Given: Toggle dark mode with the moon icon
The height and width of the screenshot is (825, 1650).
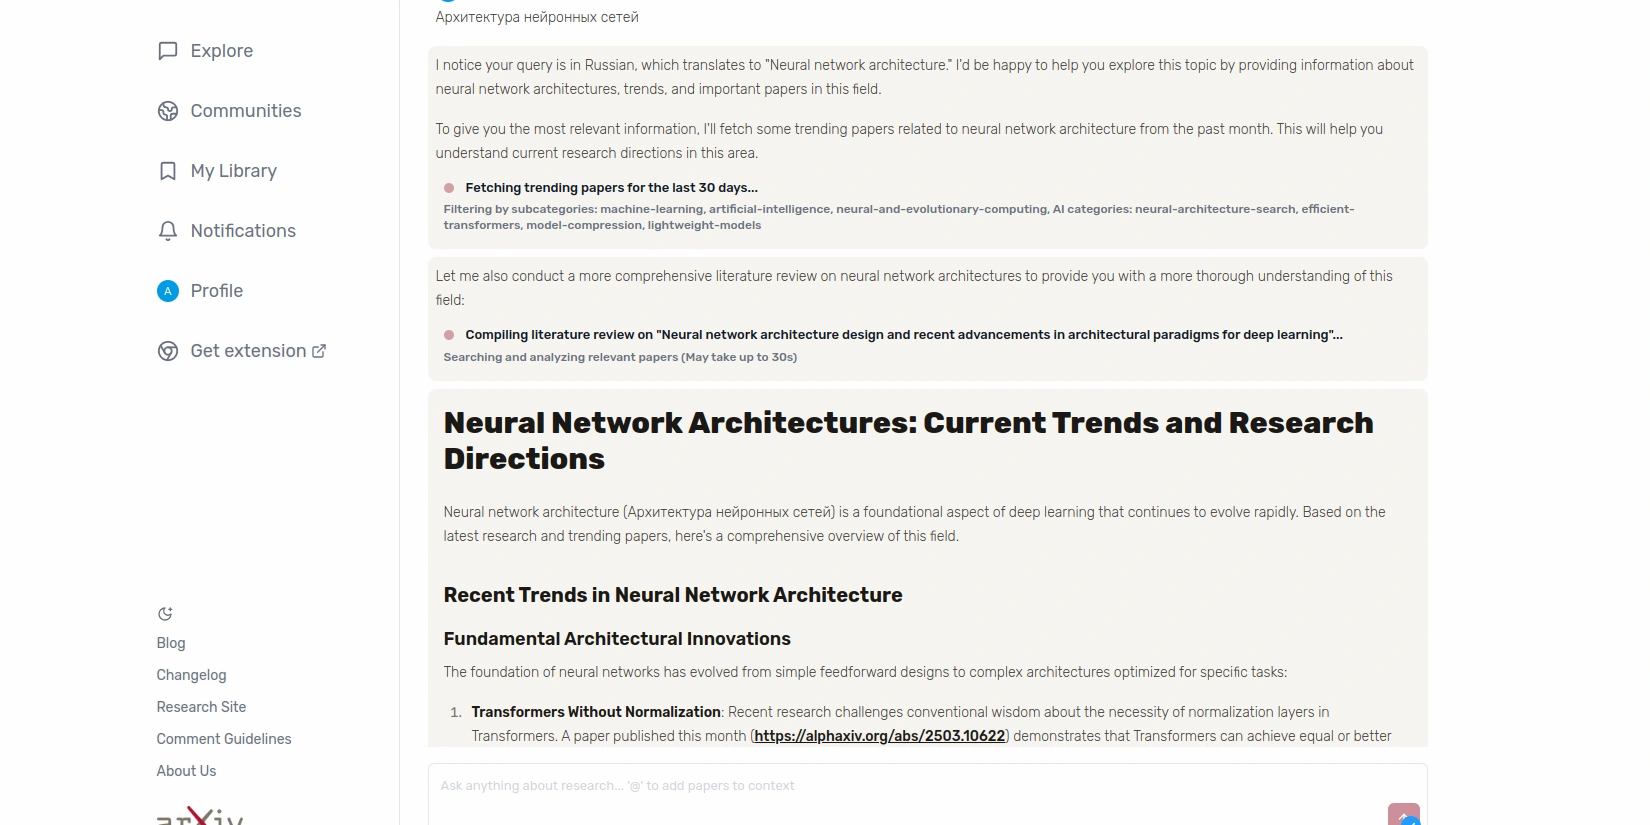Looking at the screenshot, I should pyautogui.click(x=165, y=614).
